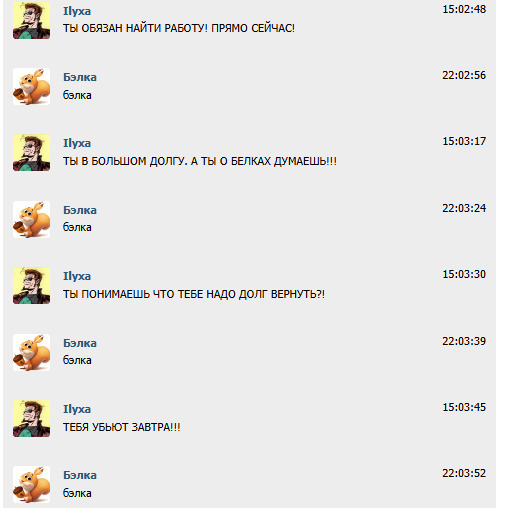Open Бэлка name link at 22:02:56
This screenshot has height=508, width=505.
[80, 77]
